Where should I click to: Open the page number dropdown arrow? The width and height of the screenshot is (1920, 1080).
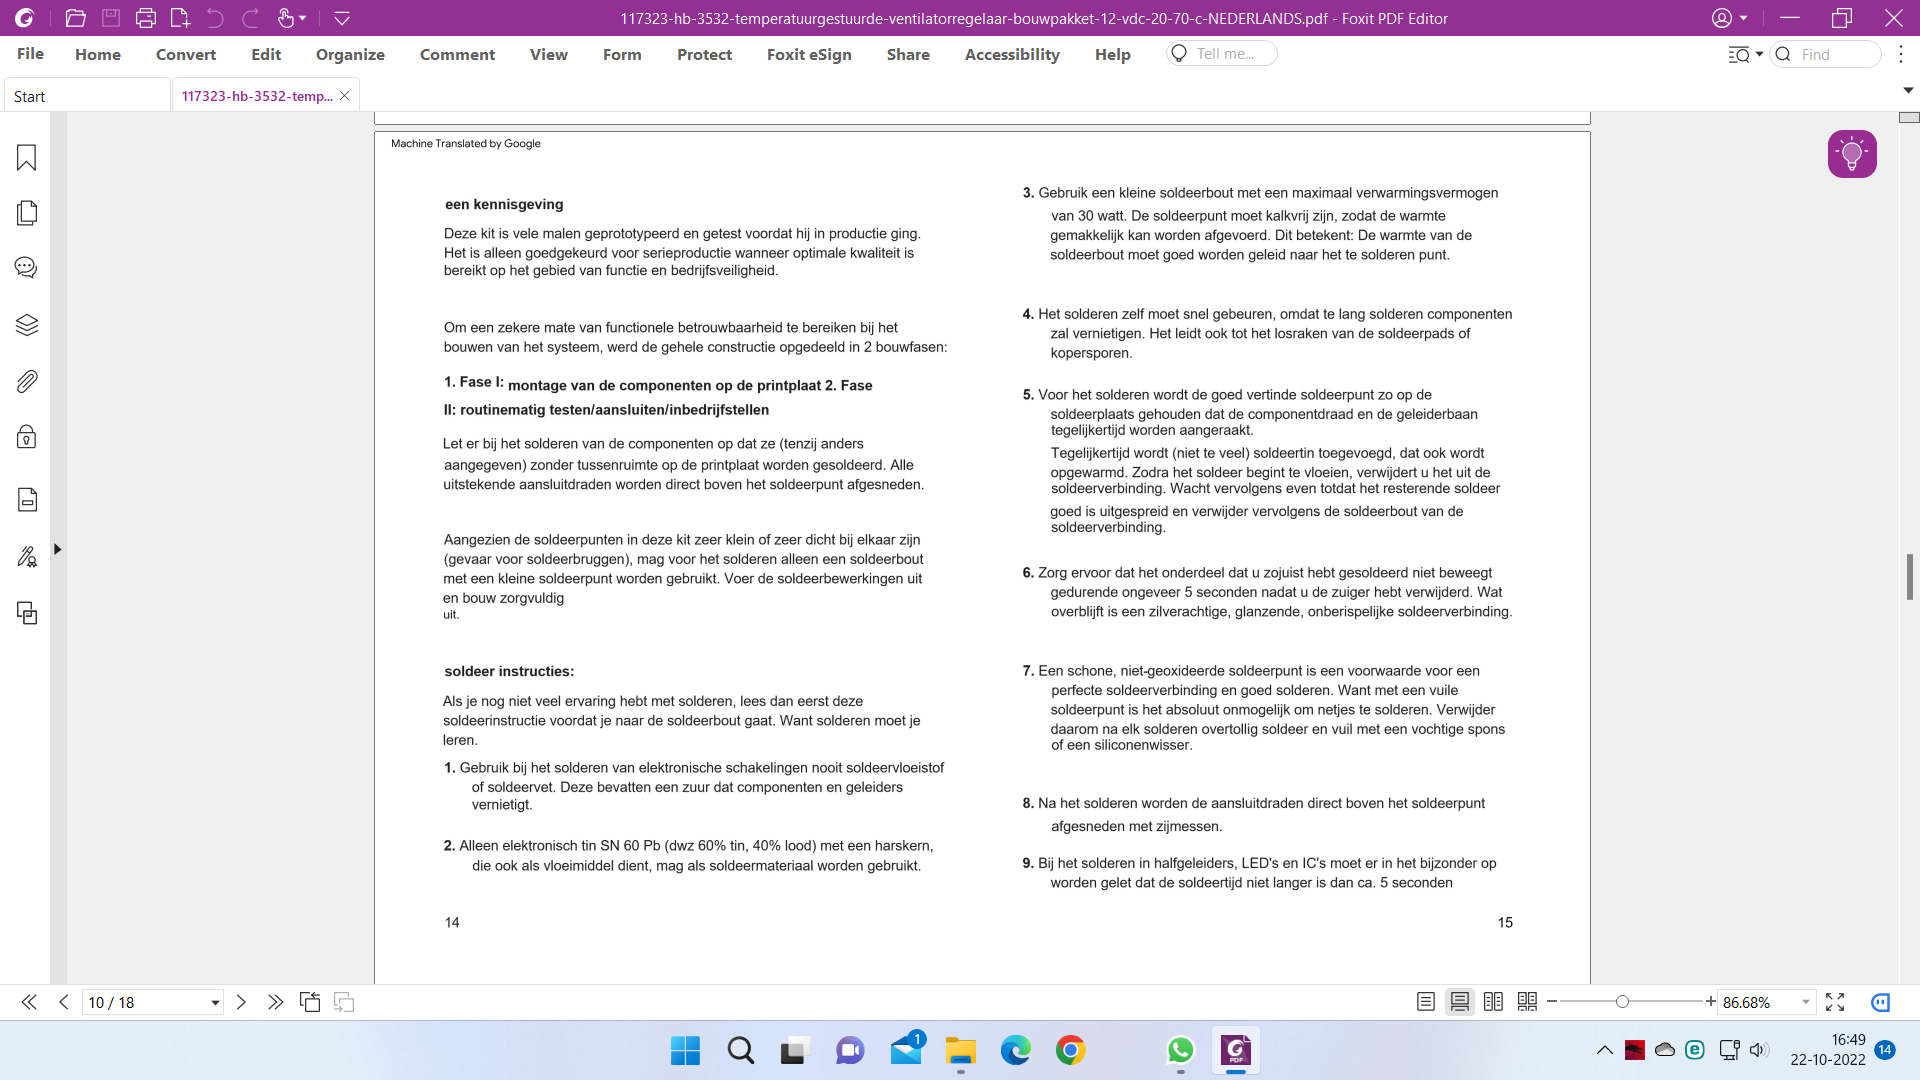click(215, 1002)
